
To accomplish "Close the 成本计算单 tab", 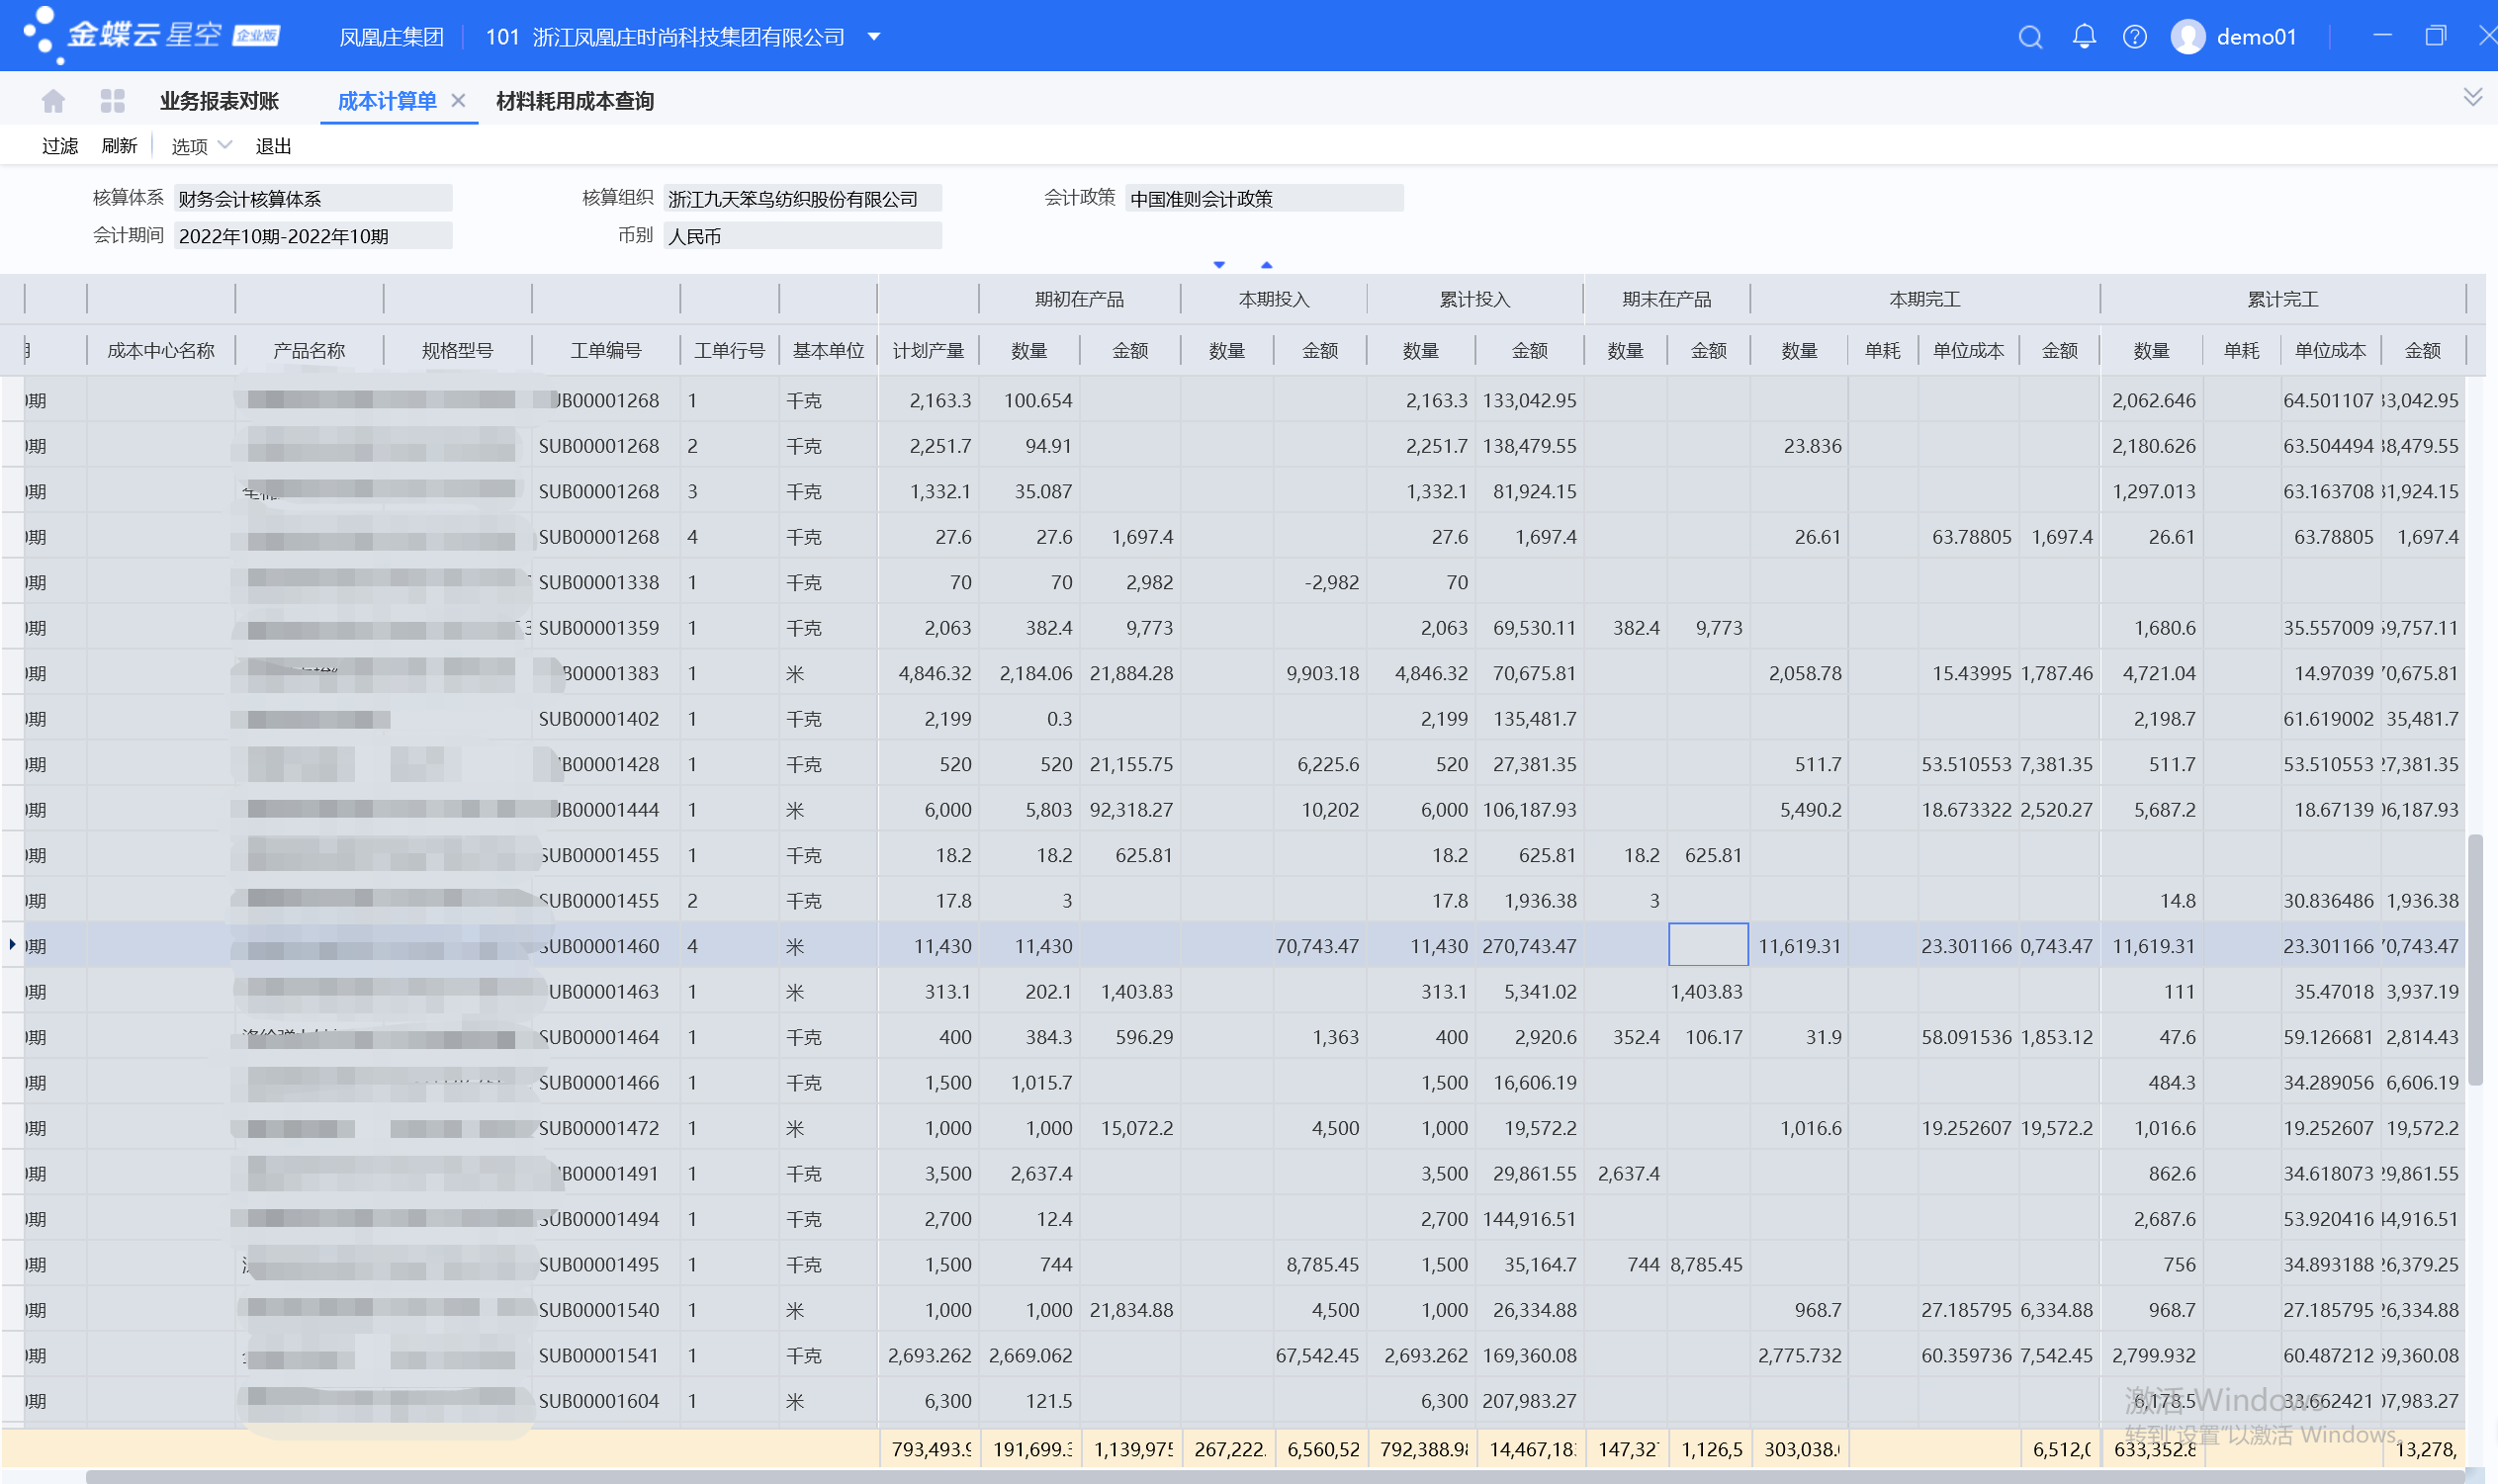I will point(458,100).
